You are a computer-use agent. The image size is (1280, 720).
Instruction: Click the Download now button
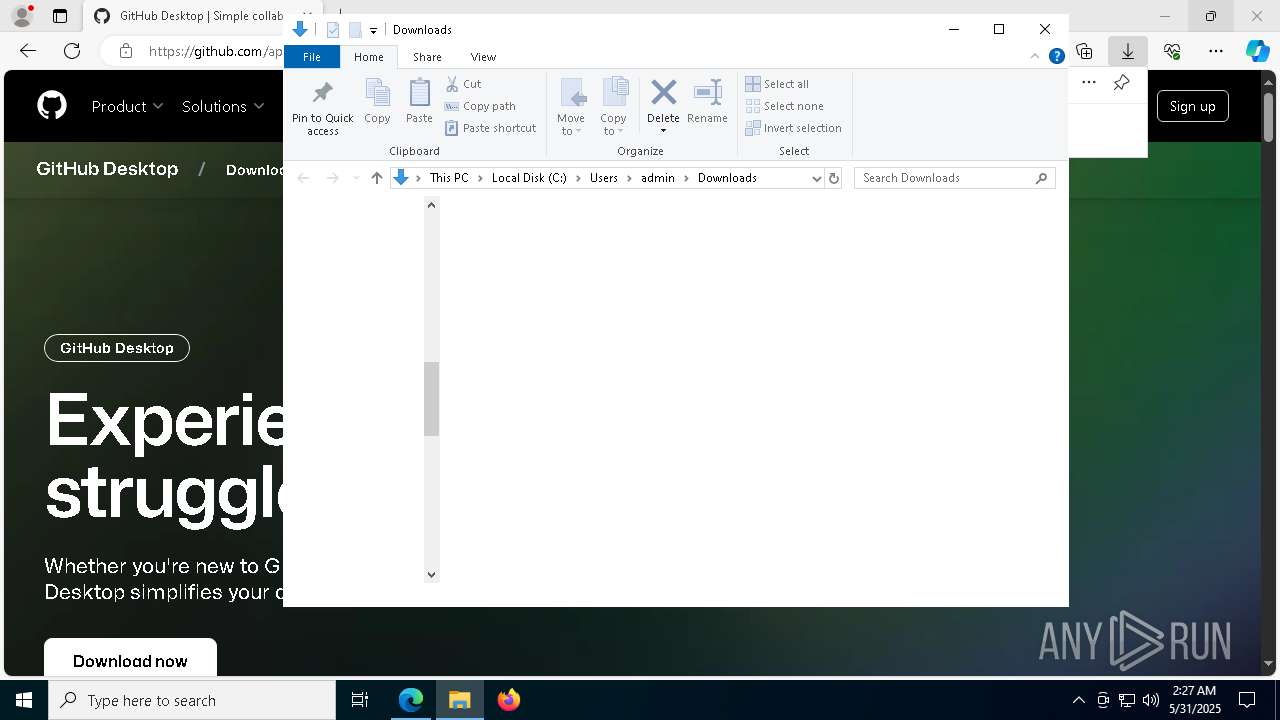point(130,660)
